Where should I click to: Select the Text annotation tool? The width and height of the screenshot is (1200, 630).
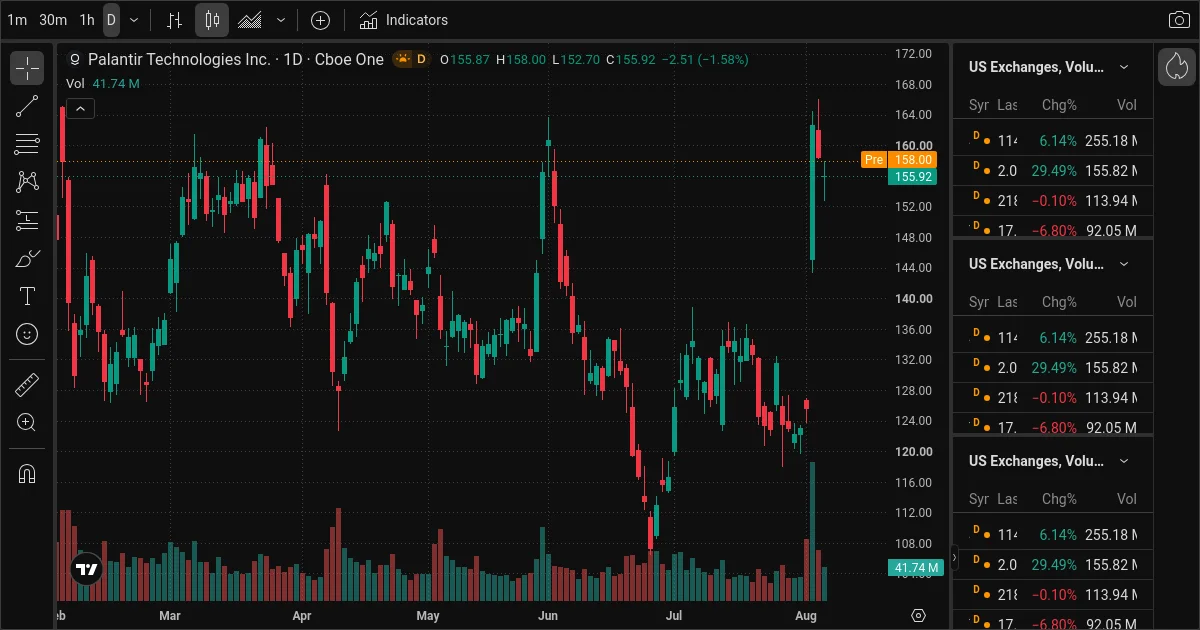pos(27,296)
